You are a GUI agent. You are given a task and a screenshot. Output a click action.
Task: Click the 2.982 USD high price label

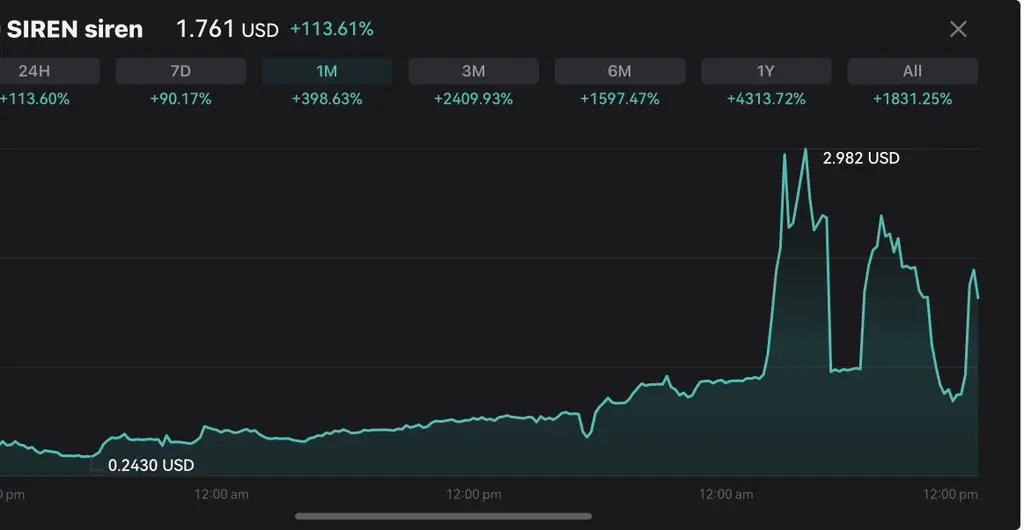pyautogui.click(x=861, y=158)
